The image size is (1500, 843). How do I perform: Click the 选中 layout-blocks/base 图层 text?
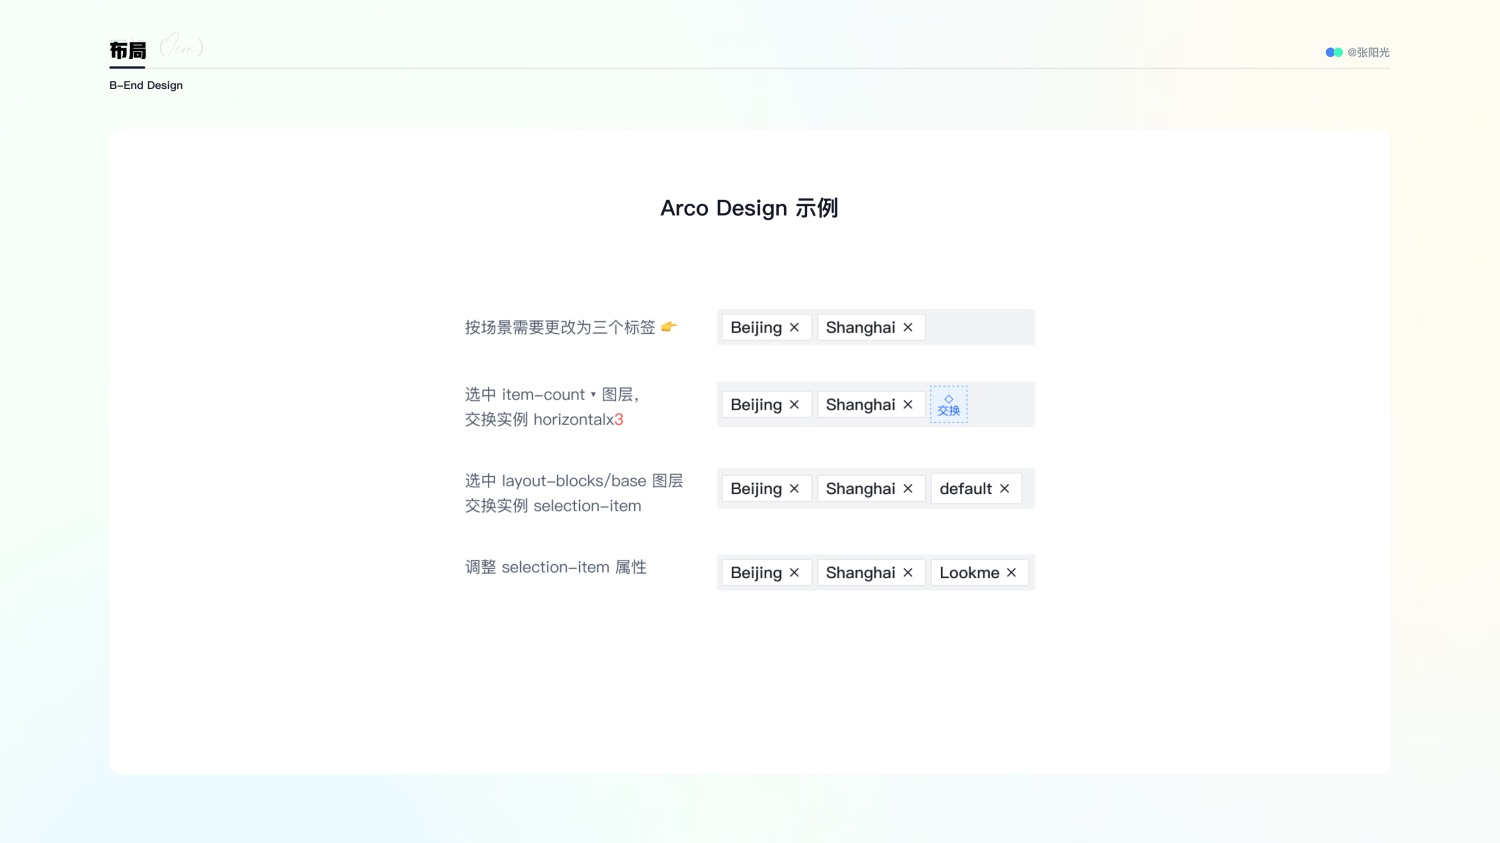[x=574, y=481]
